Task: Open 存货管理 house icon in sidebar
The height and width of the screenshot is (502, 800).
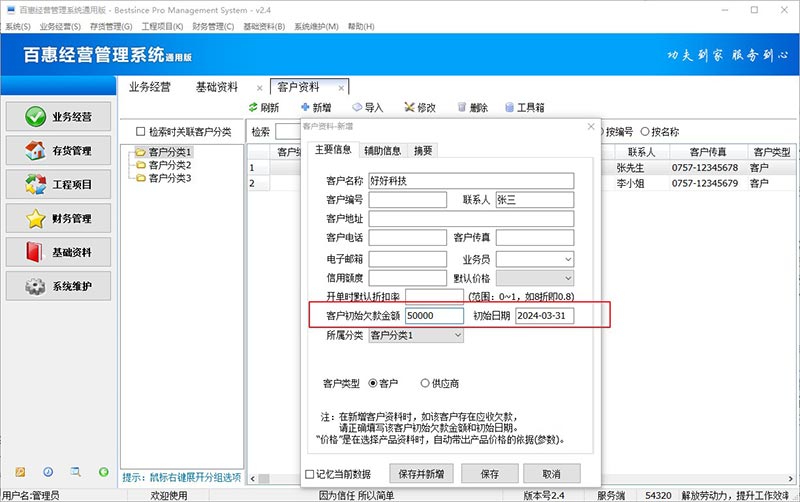Action: [x=35, y=150]
